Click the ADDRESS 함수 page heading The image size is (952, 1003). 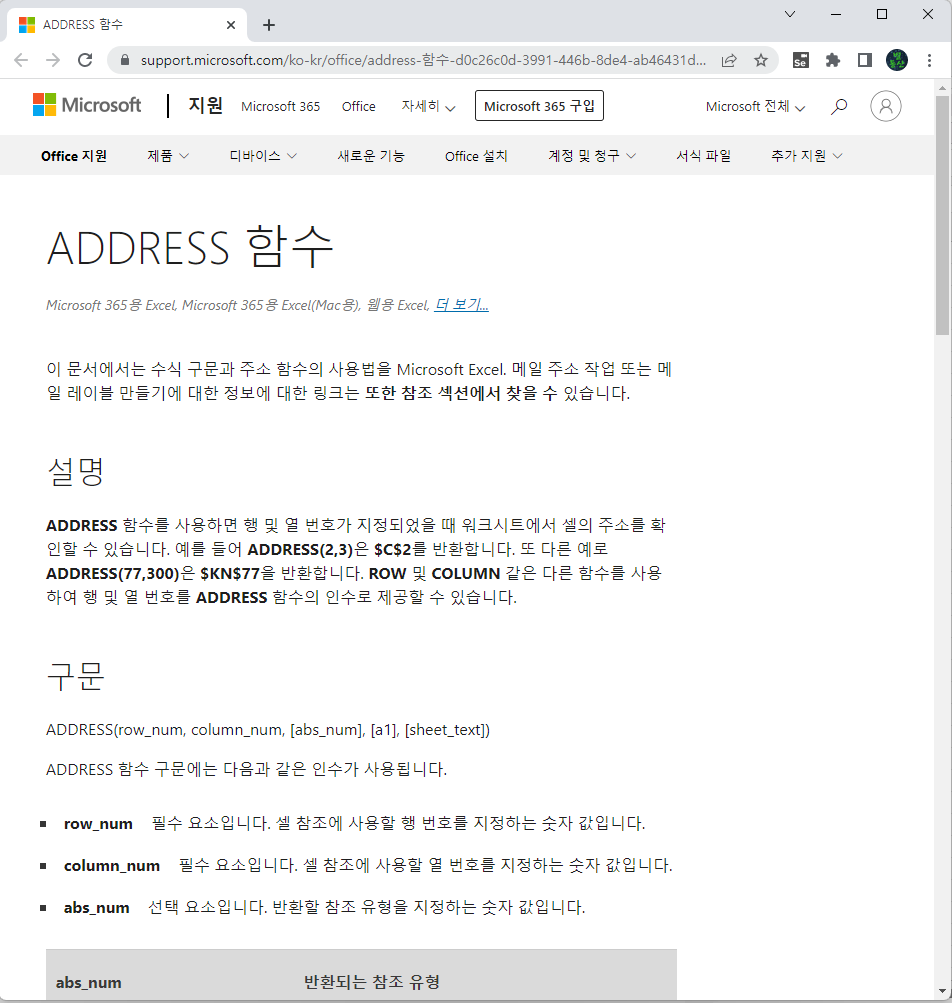click(x=190, y=247)
